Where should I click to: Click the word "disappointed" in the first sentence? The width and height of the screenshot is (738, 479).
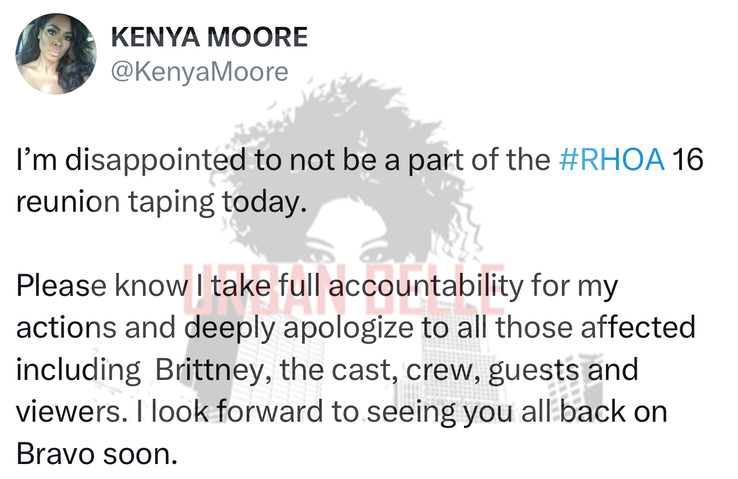pos(155,160)
